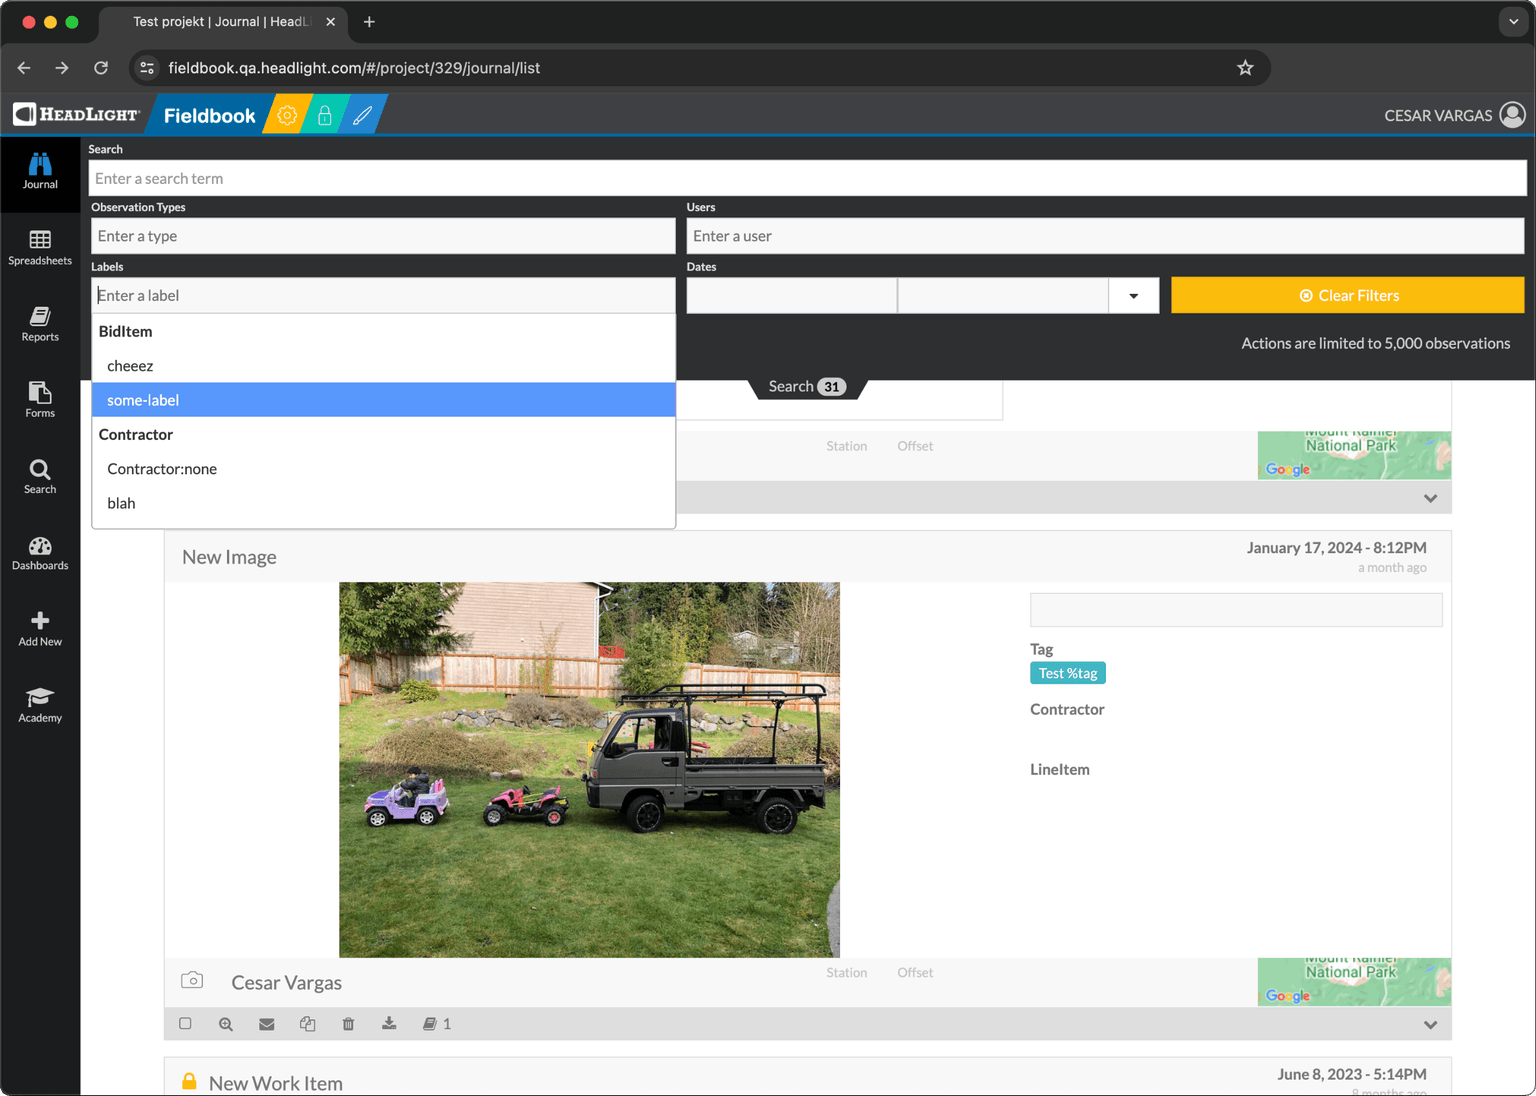Expand the New Image entry chevron

(x=1430, y=1025)
